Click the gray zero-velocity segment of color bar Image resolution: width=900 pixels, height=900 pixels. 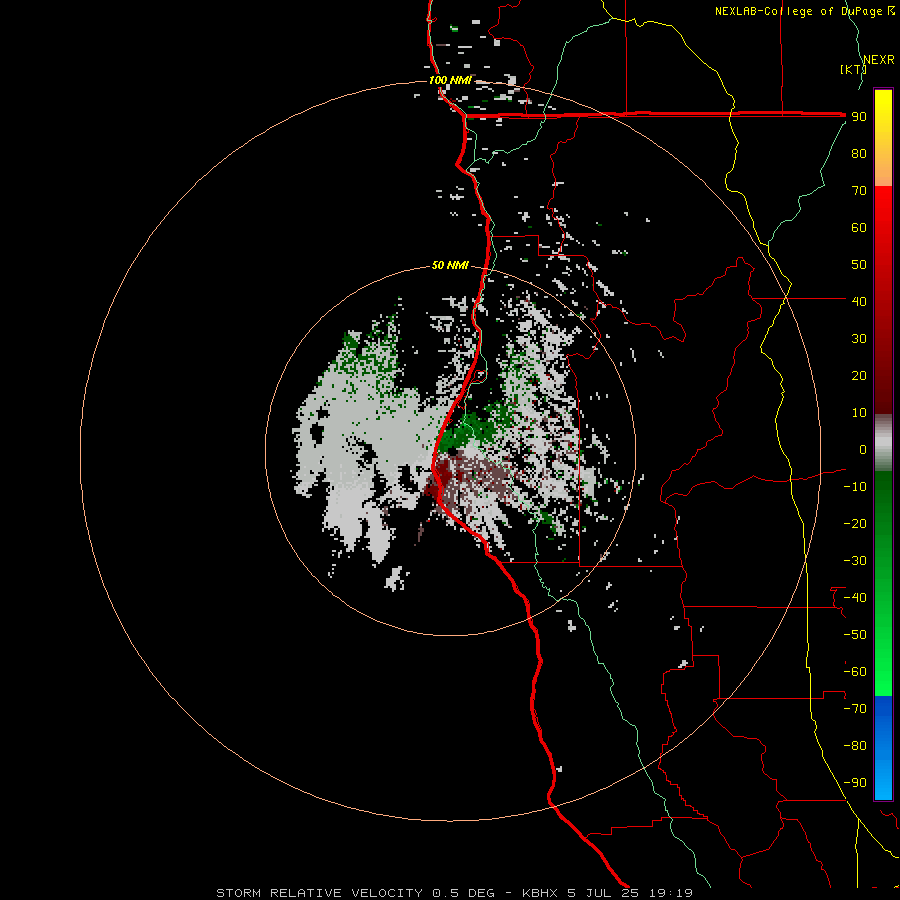(883, 443)
